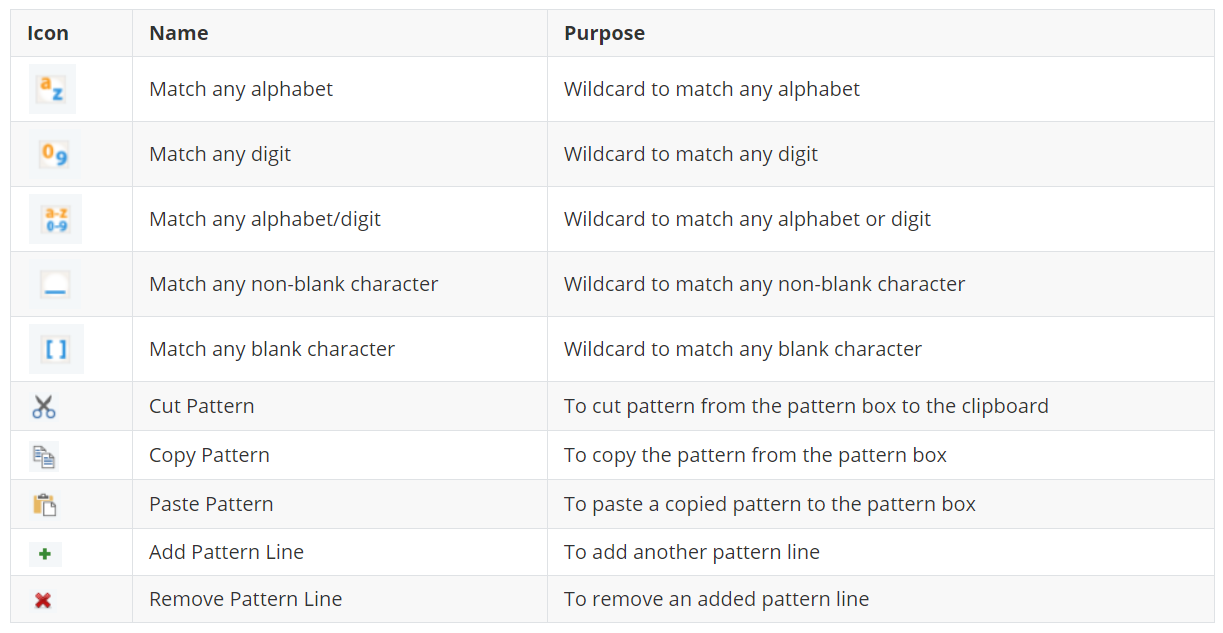Click the green Add Pattern Line icon

click(x=45, y=553)
